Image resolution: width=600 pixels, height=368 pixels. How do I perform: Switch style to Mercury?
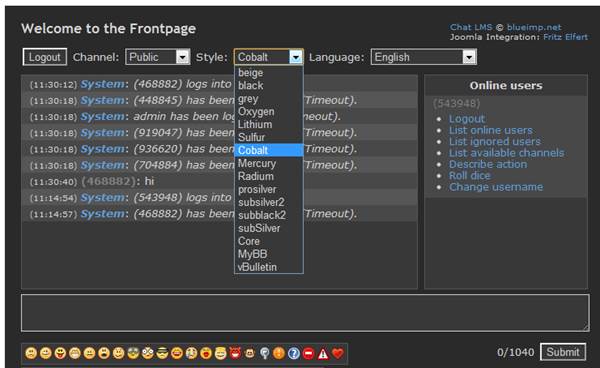[269, 163]
